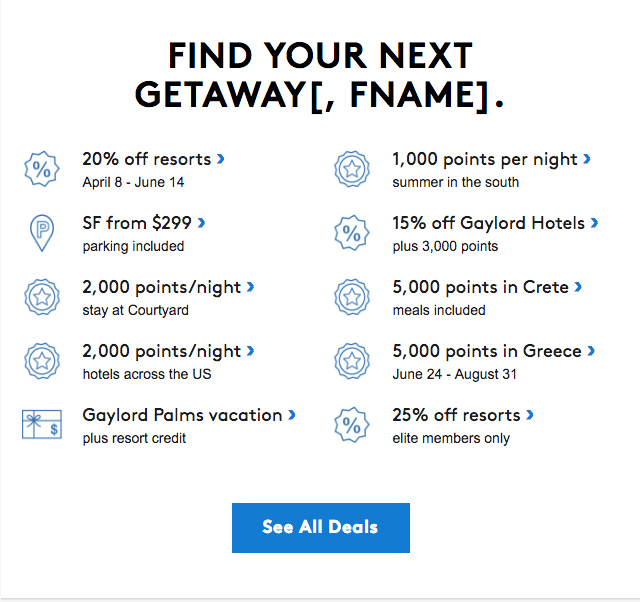Follow the Gaylord Palms vacation link
Image resolution: width=640 pixels, height=602 pixels.
(182, 415)
